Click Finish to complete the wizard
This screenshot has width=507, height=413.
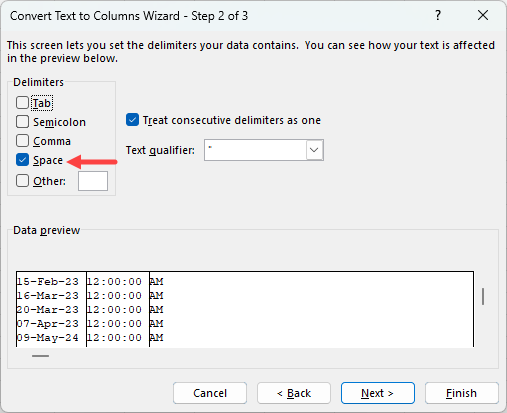462,393
